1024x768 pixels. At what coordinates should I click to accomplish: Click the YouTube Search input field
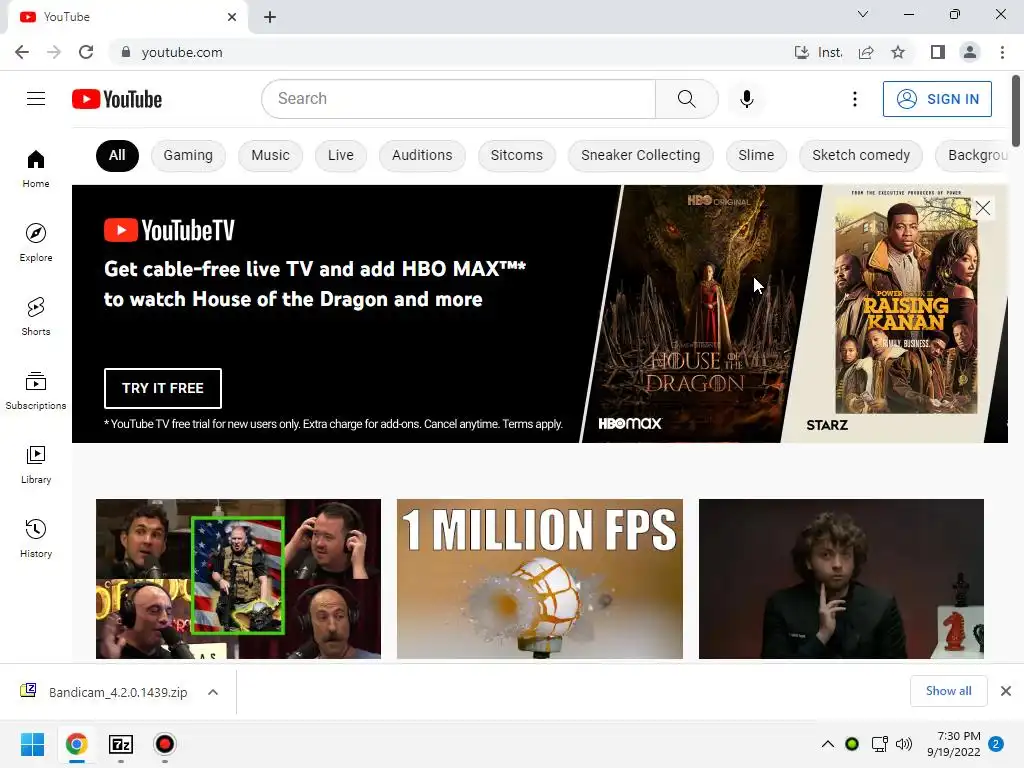point(459,99)
